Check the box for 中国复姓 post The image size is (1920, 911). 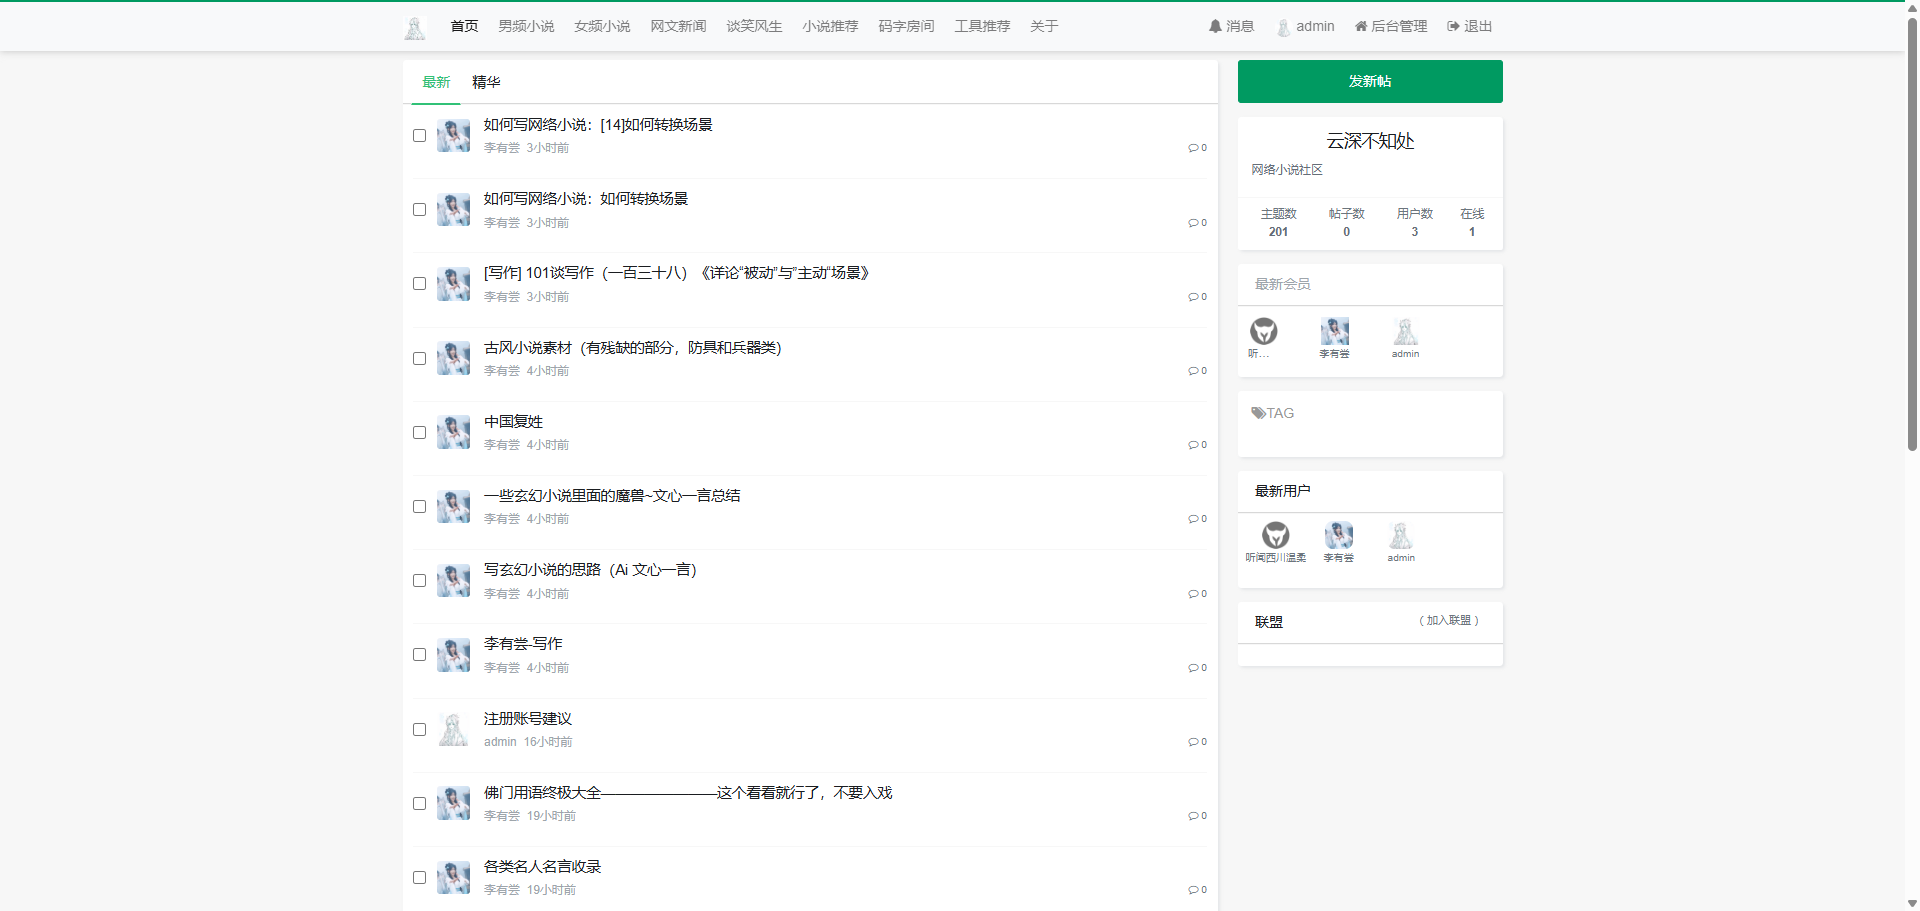click(x=420, y=433)
